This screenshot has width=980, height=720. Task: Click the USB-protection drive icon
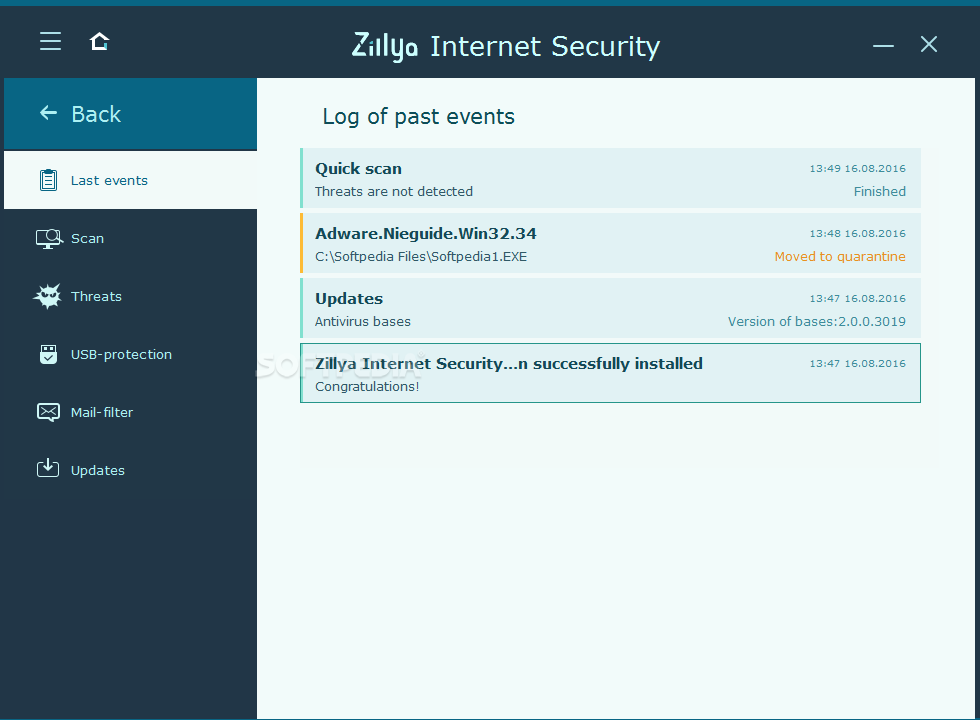coord(48,354)
